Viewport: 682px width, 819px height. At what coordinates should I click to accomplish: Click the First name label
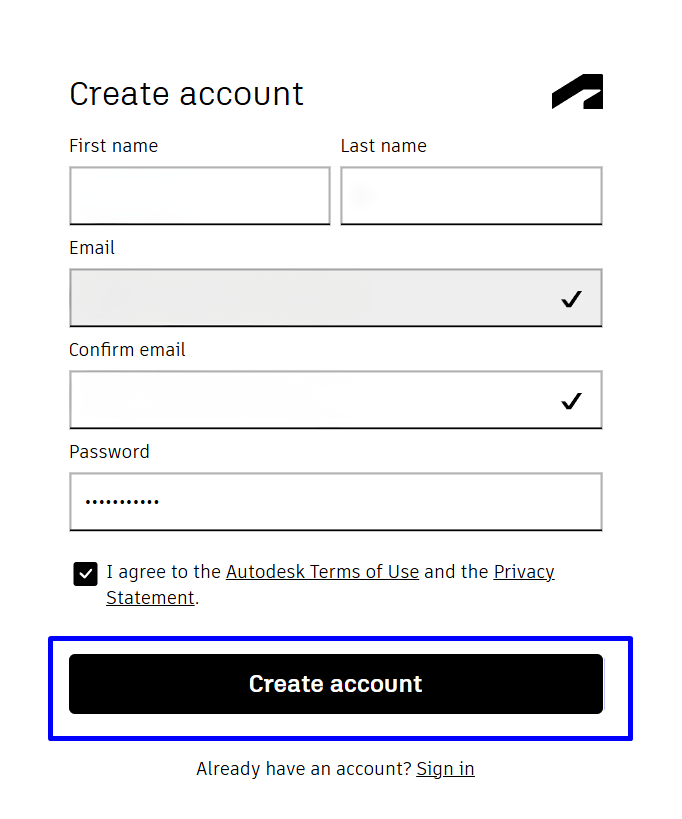pos(113,146)
